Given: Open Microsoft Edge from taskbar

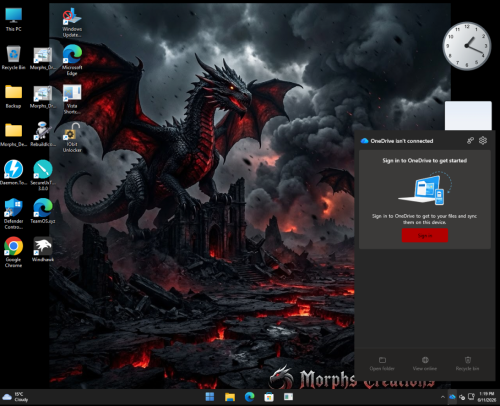Looking at the screenshot, I should point(249,397).
